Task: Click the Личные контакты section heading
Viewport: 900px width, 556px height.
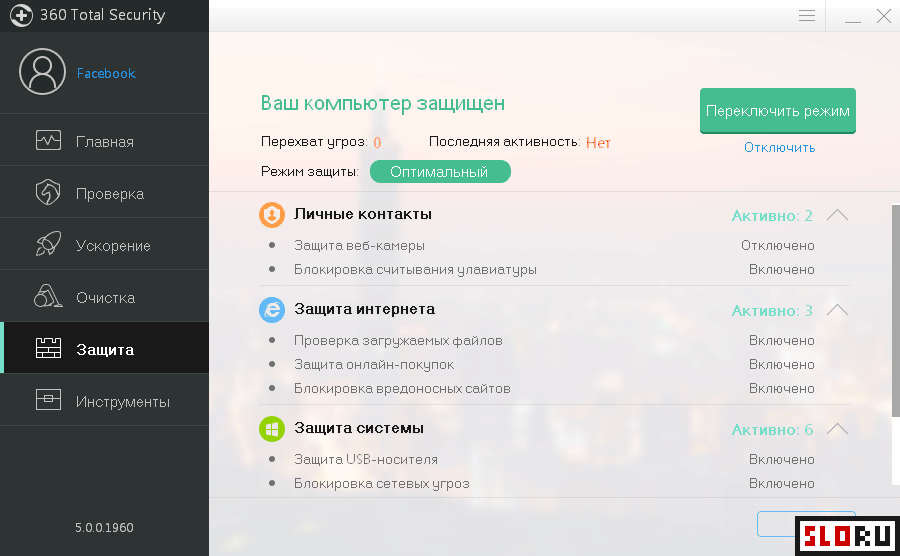Action: pyautogui.click(x=363, y=214)
